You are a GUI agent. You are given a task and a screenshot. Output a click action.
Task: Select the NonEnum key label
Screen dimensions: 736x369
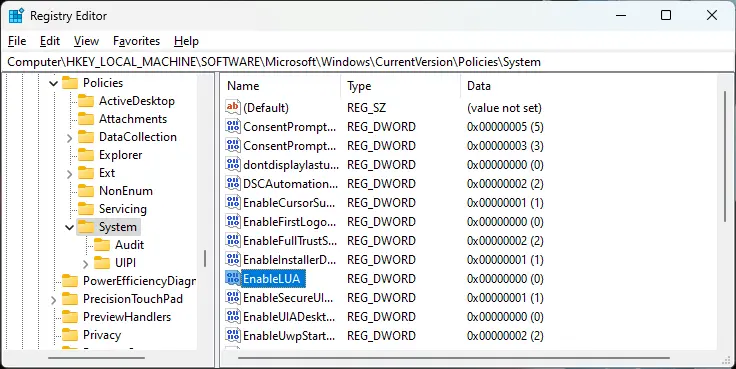click(126, 191)
